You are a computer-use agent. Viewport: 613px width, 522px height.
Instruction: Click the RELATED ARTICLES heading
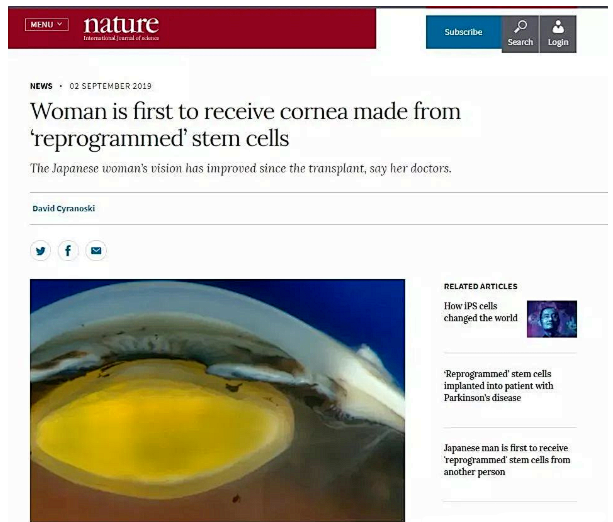click(x=480, y=287)
